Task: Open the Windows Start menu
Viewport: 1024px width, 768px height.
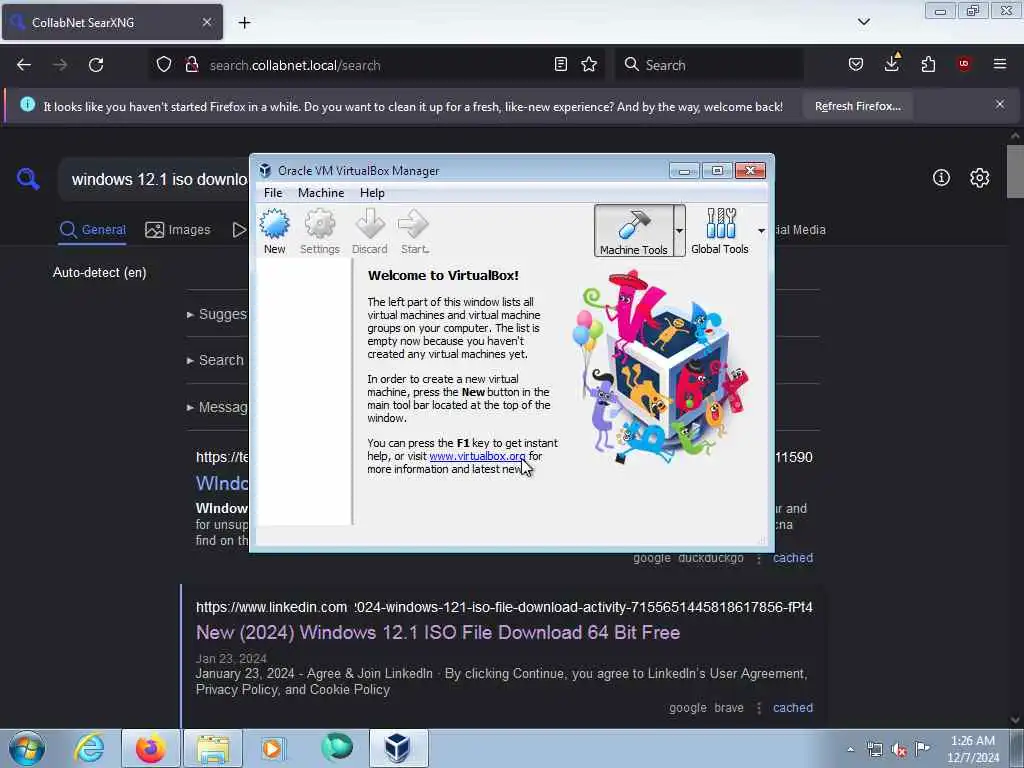Action: pos(27,748)
